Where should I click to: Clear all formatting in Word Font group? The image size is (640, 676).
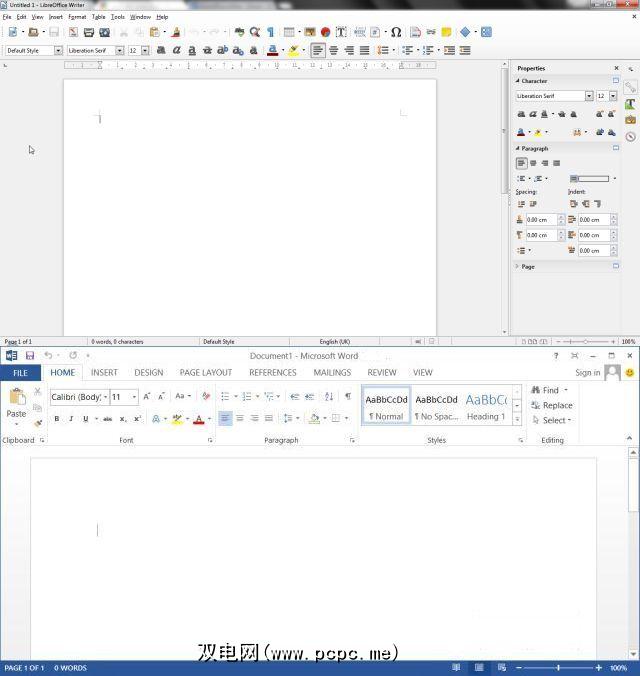click(206, 396)
